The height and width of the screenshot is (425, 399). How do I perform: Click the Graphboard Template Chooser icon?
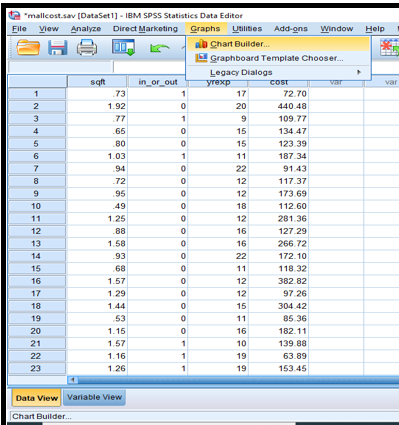coord(201,58)
